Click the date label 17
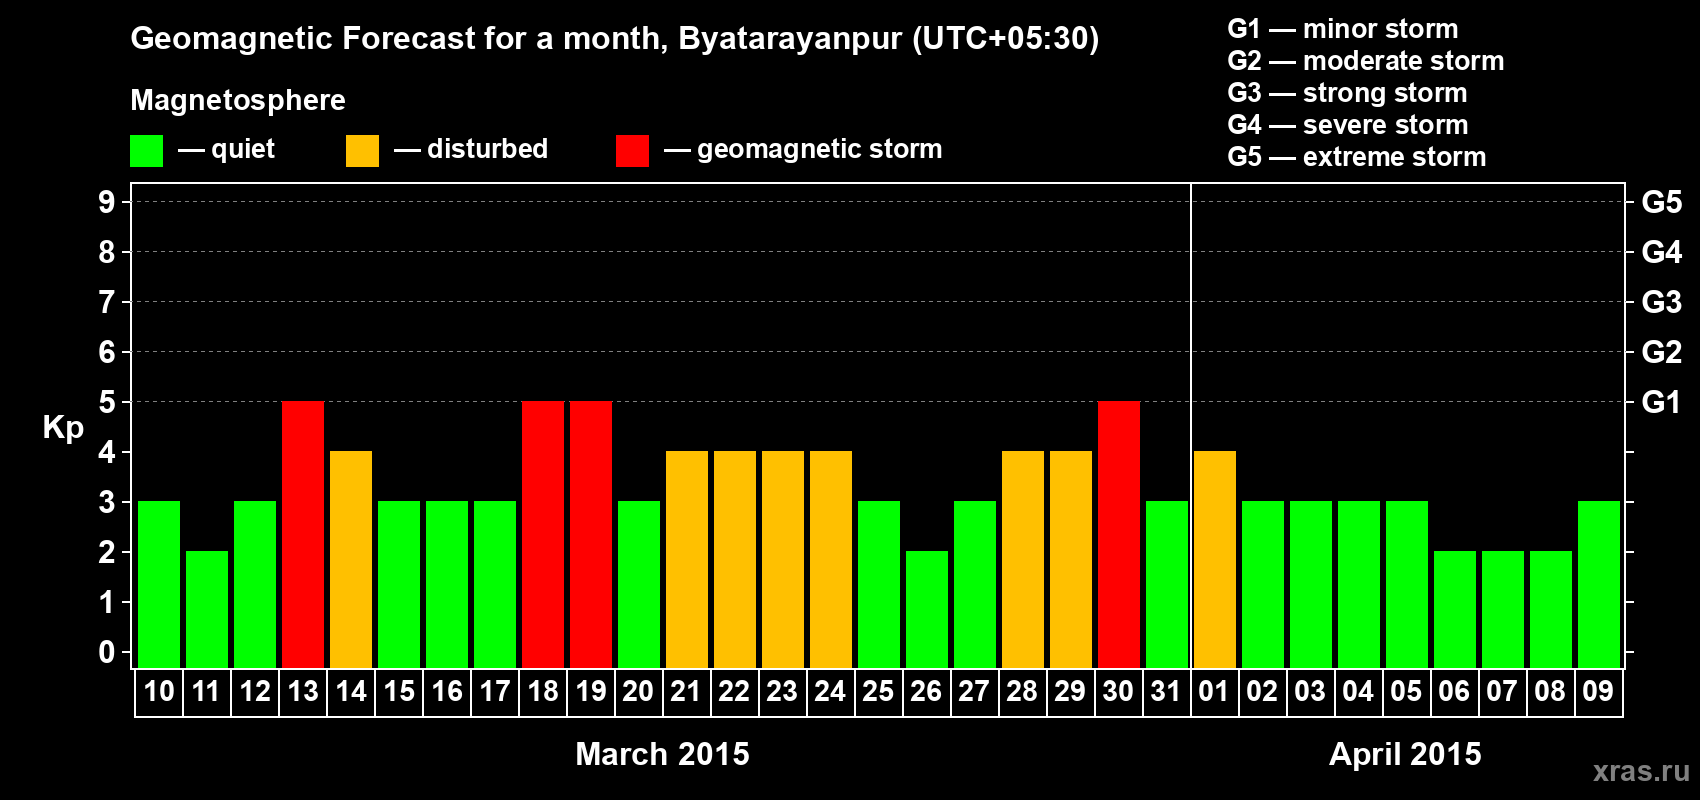The height and width of the screenshot is (800, 1700). 495,692
